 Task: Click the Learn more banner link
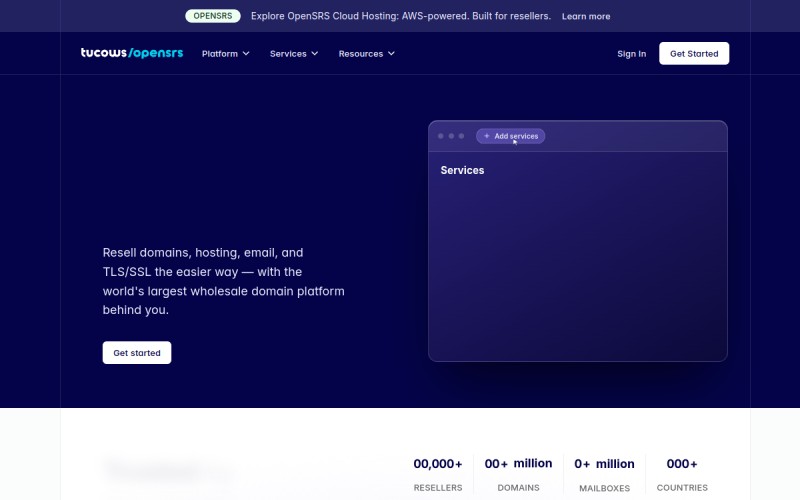586,16
